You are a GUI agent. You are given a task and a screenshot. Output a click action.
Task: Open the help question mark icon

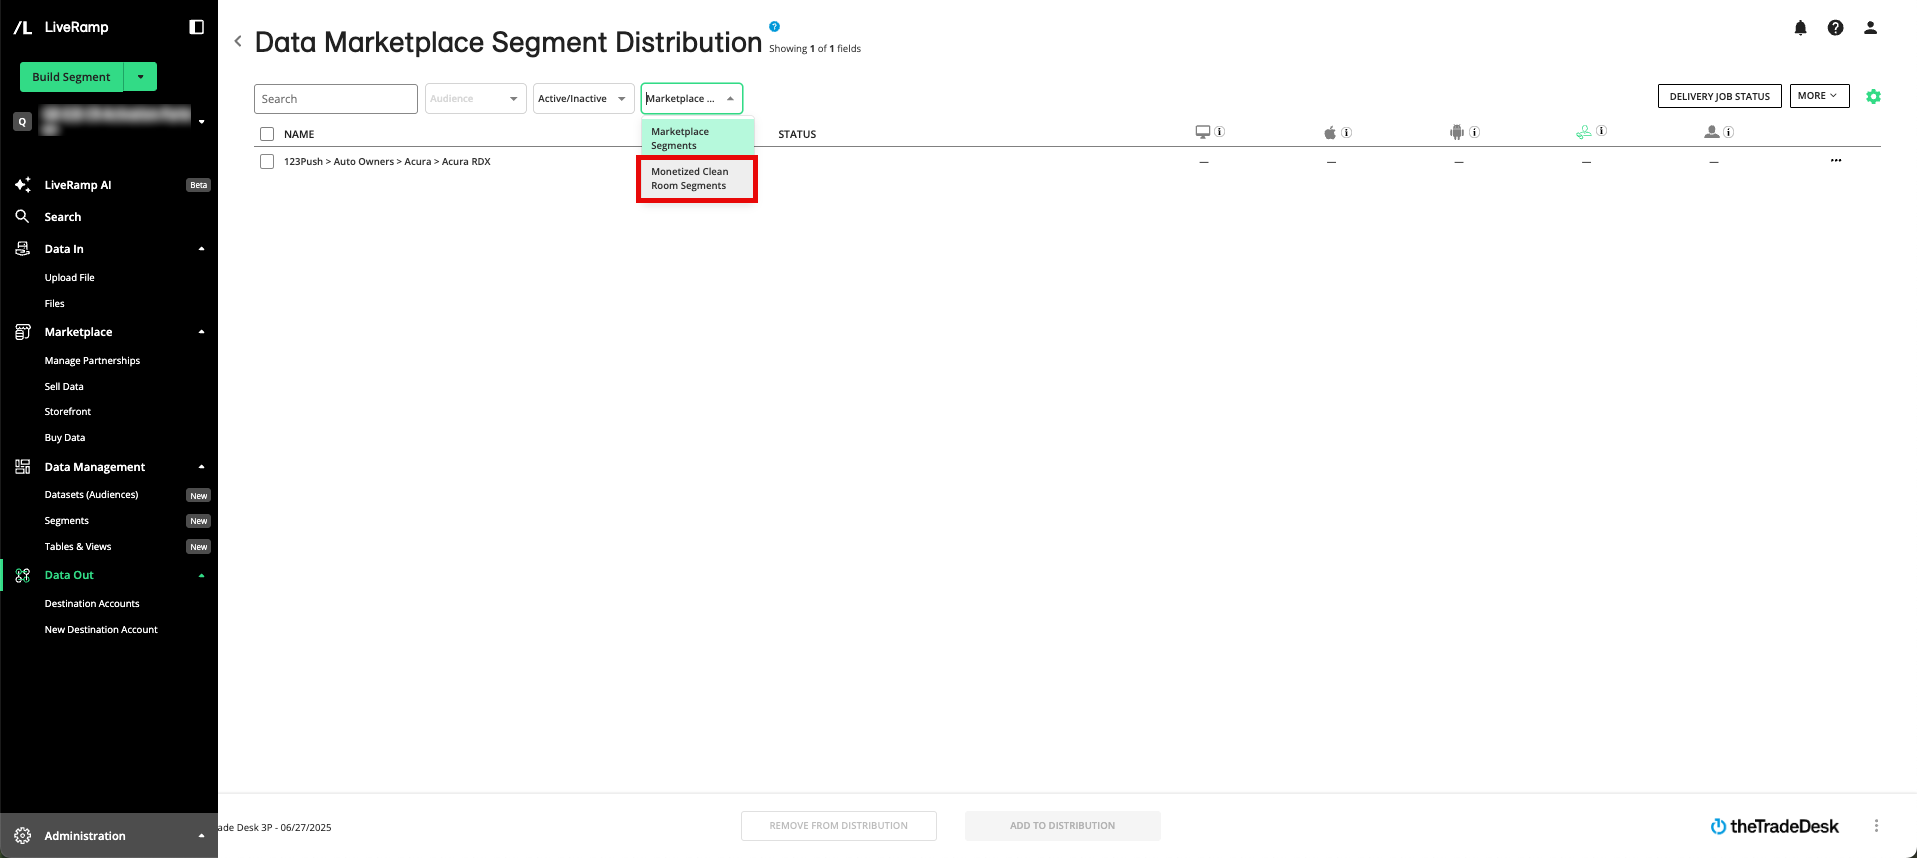point(1835,28)
